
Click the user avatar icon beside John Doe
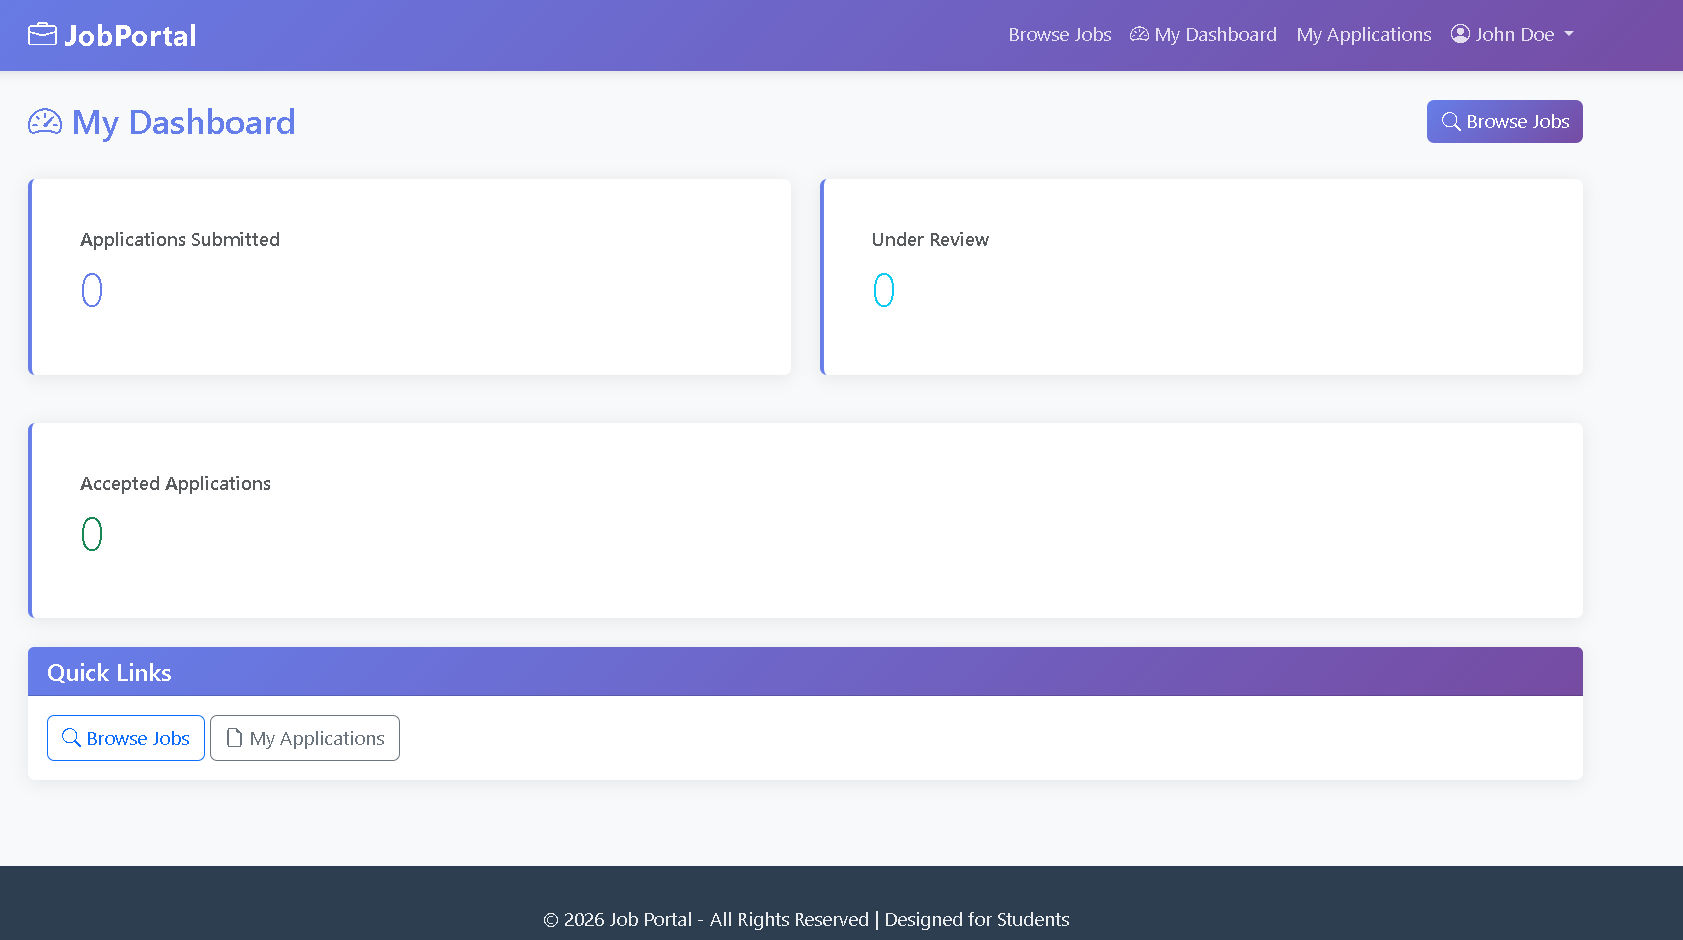click(1460, 34)
